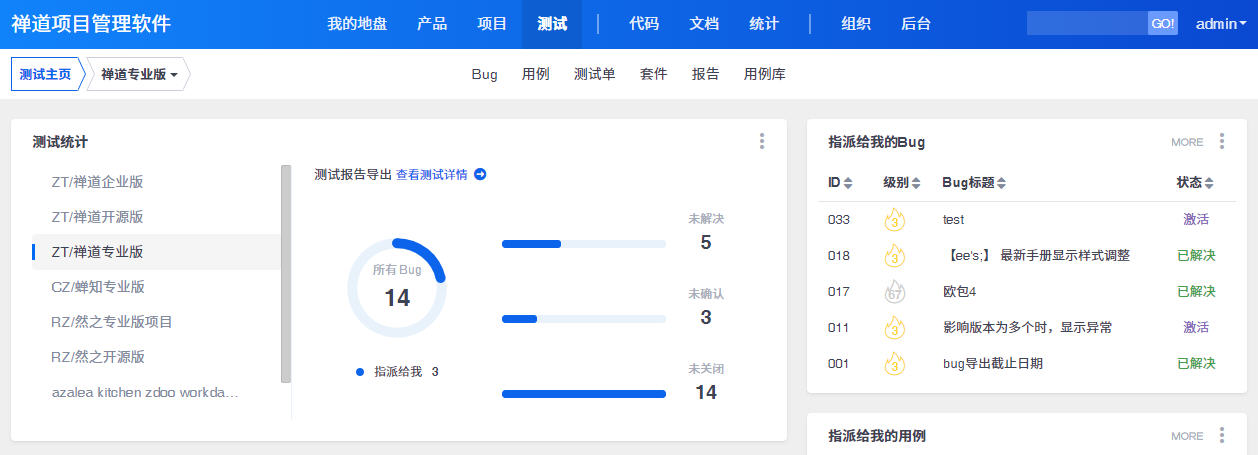Open the 指派给我的用例 panel three-dot menu

1221,436
